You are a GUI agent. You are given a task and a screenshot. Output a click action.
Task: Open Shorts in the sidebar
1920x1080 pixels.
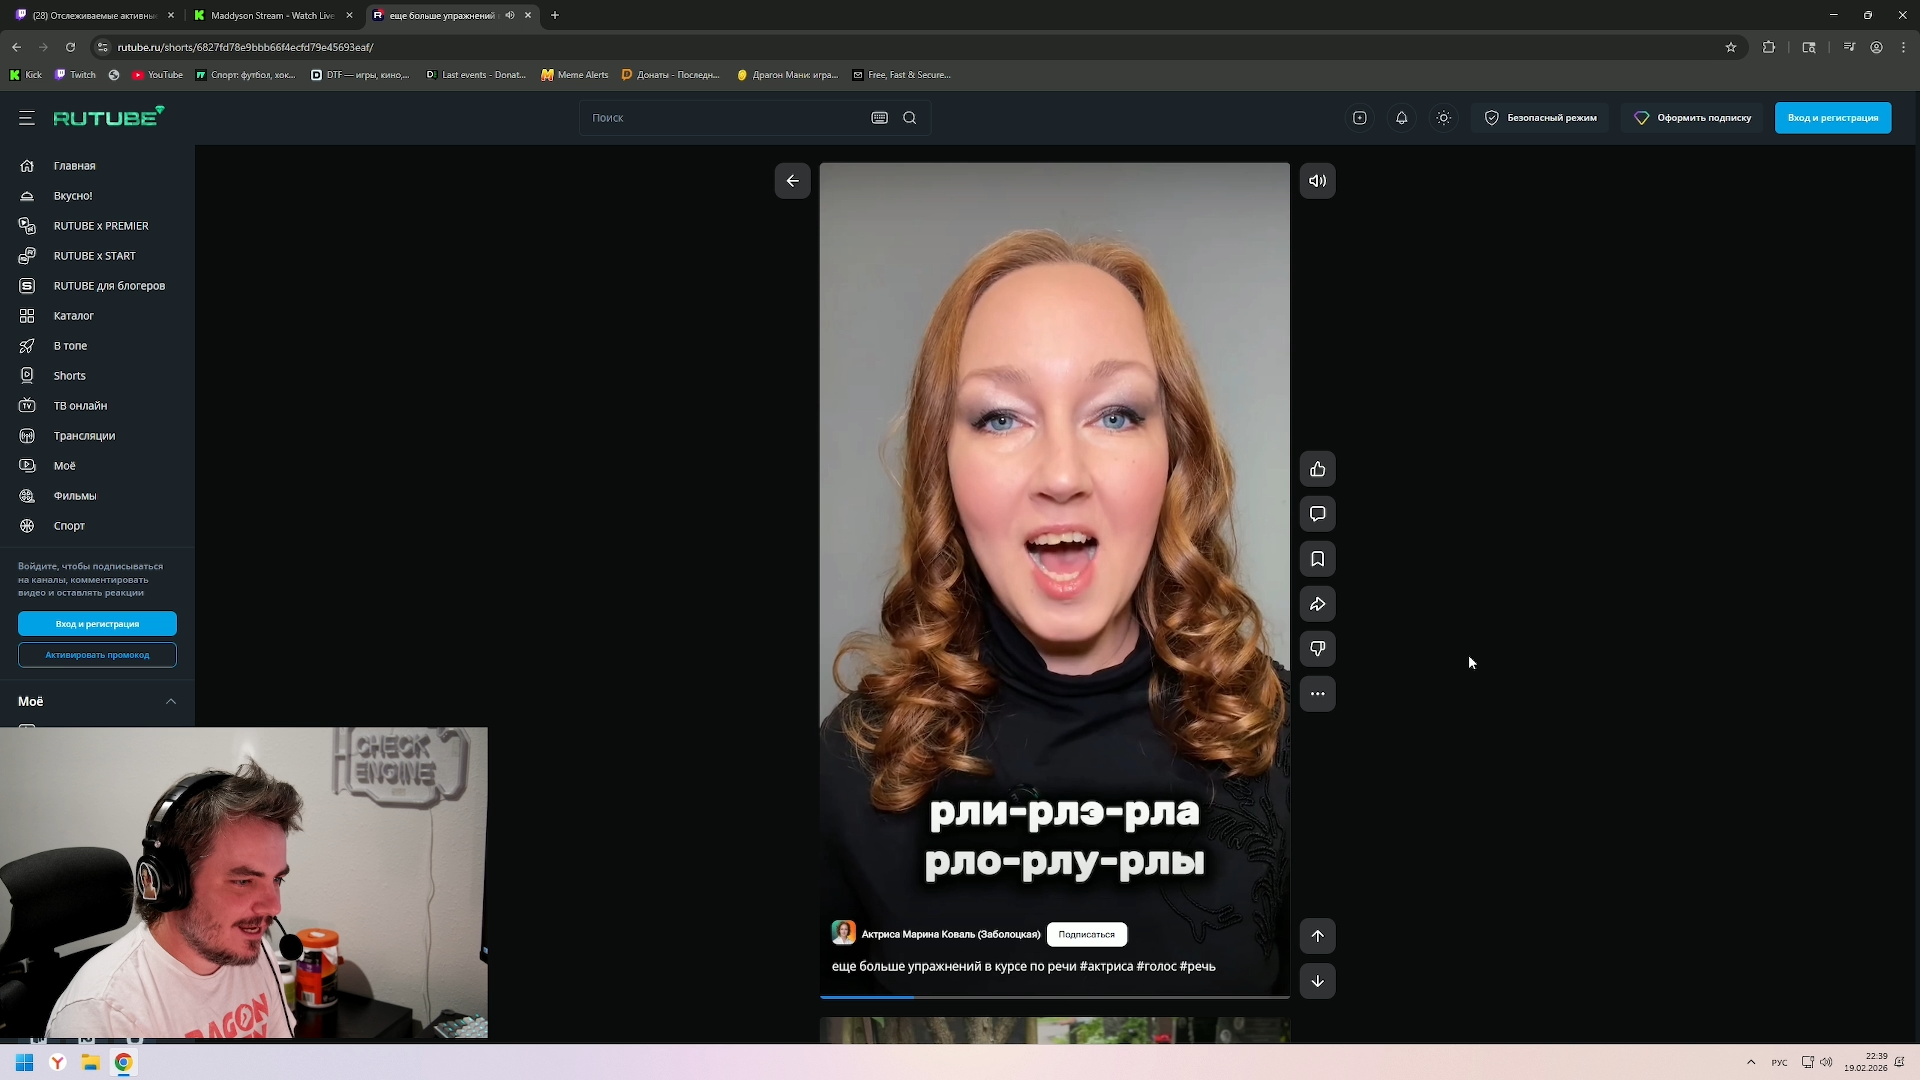tap(69, 376)
